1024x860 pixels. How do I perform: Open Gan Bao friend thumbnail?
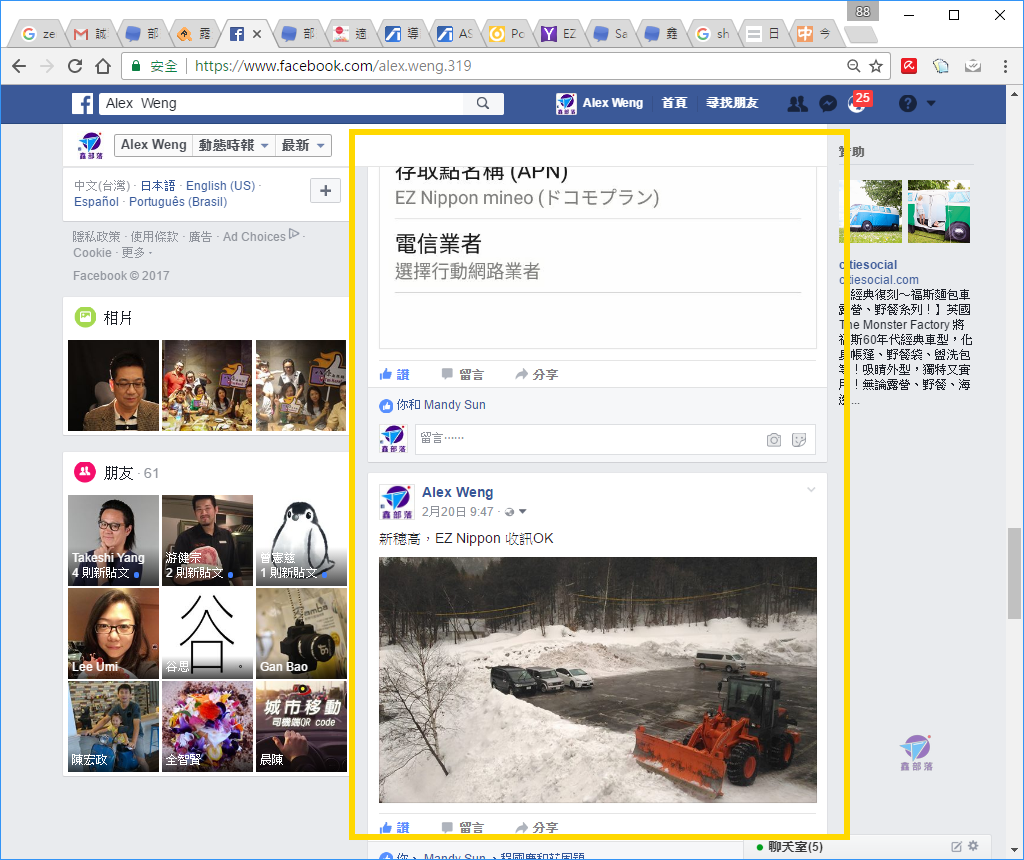(x=301, y=633)
